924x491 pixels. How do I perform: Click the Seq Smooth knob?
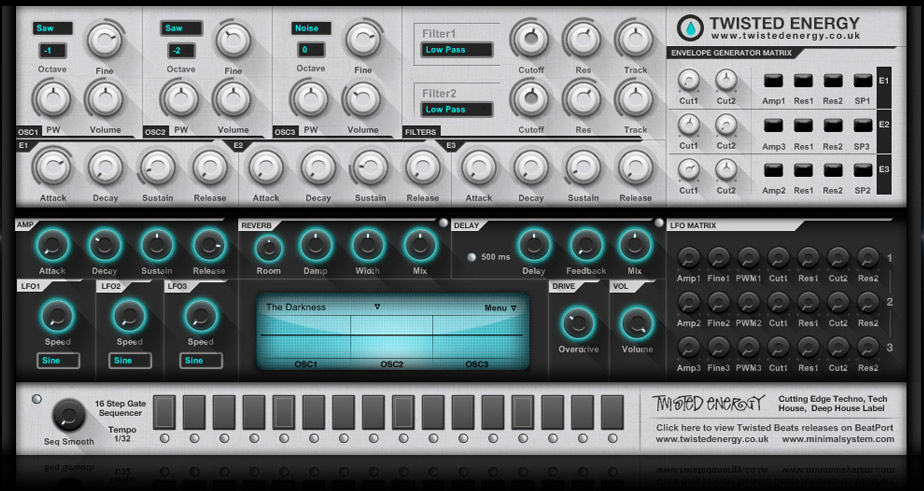pyautogui.click(x=69, y=416)
